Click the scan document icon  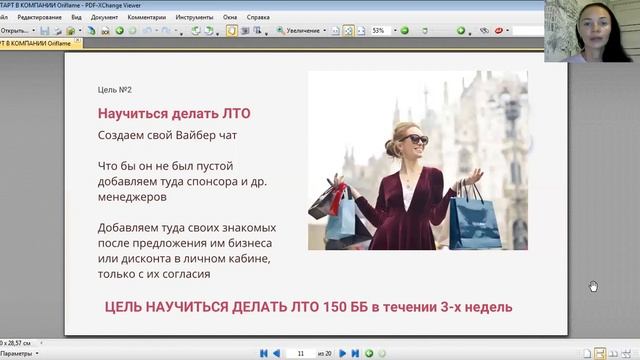coord(91,31)
